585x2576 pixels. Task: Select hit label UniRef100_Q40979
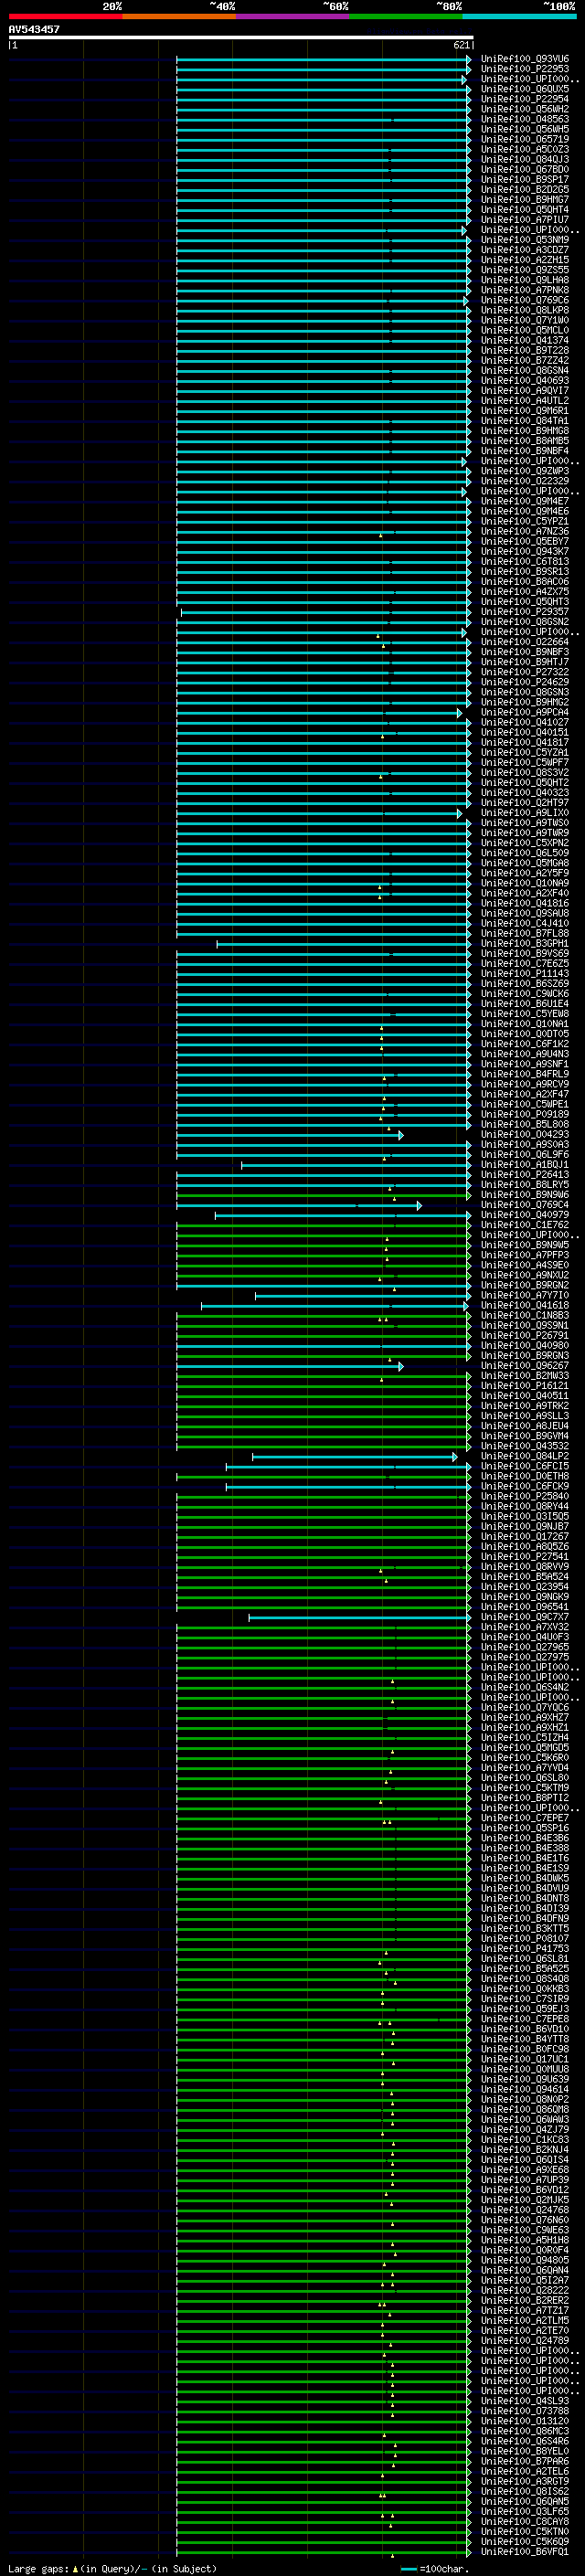click(525, 1215)
